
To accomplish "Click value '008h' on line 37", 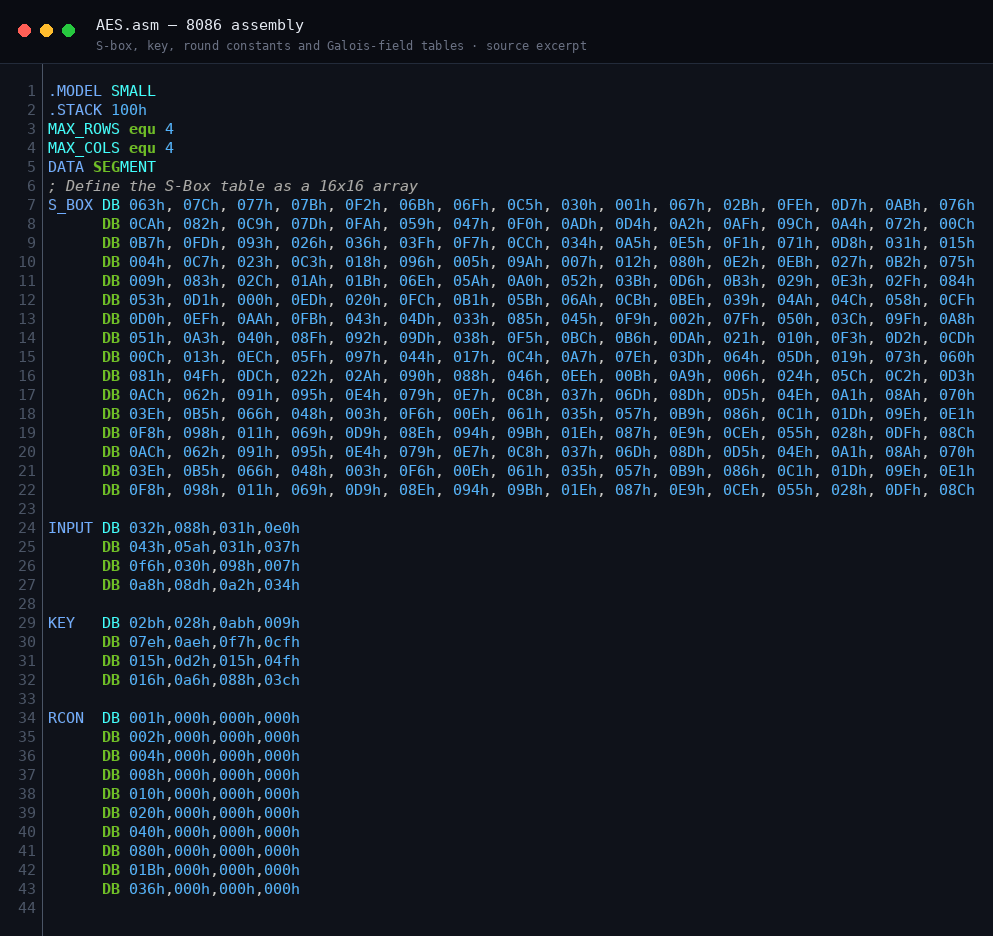I will [x=147, y=775].
